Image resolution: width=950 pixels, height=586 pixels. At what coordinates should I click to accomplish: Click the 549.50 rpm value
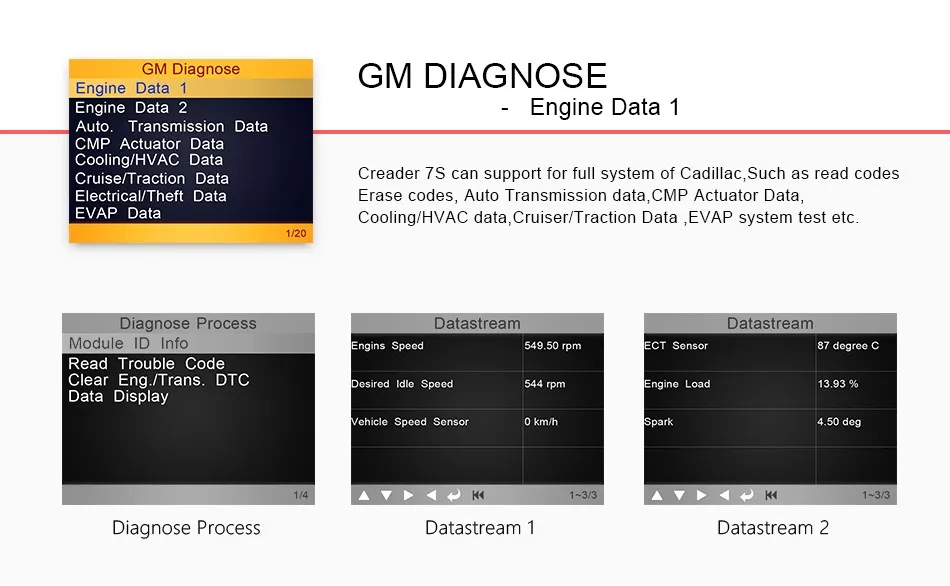click(x=553, y=346)
